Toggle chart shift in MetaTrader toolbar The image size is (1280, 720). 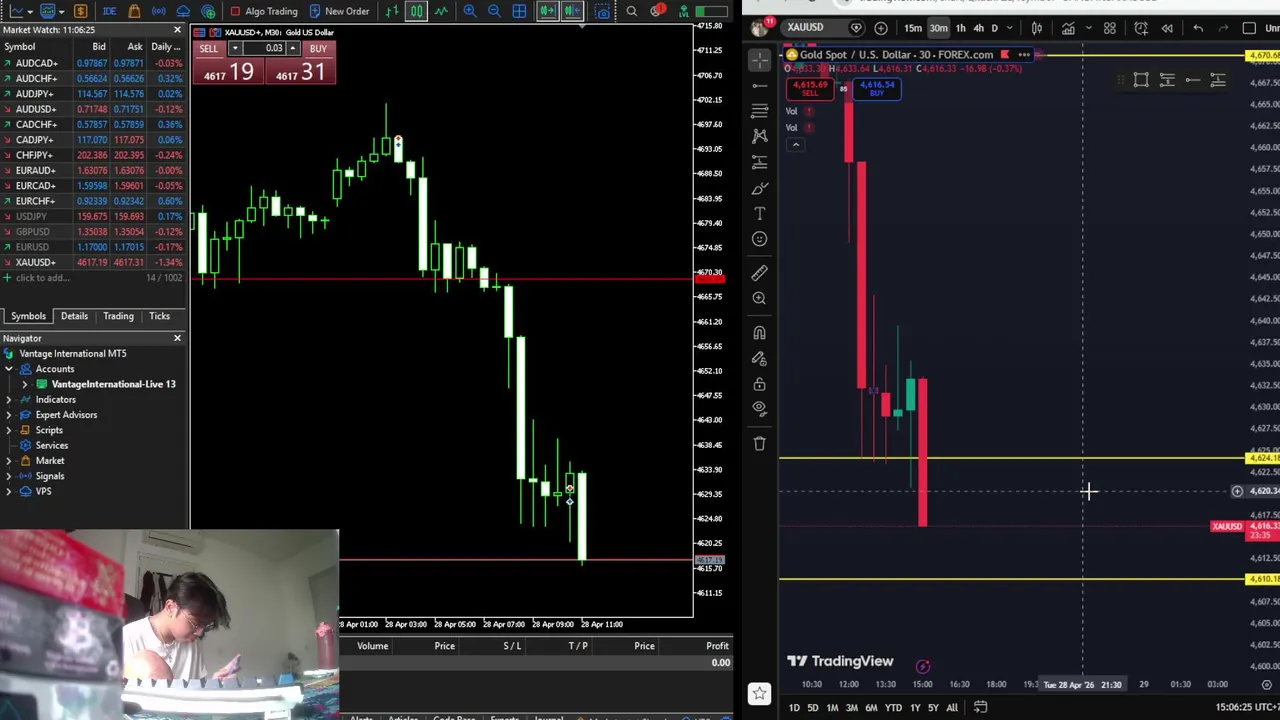pyautogui.click(x=572, y=11)
